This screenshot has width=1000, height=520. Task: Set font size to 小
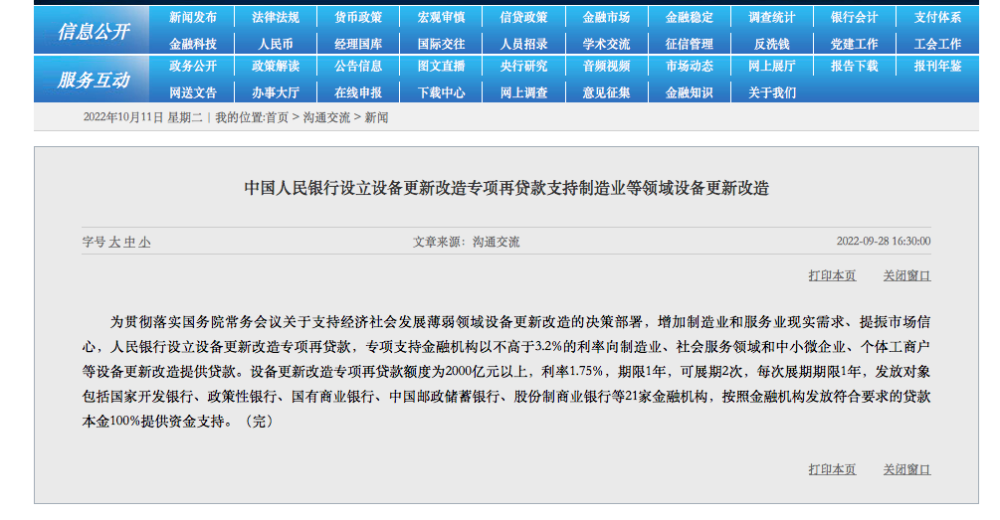(x=145, y=242)
